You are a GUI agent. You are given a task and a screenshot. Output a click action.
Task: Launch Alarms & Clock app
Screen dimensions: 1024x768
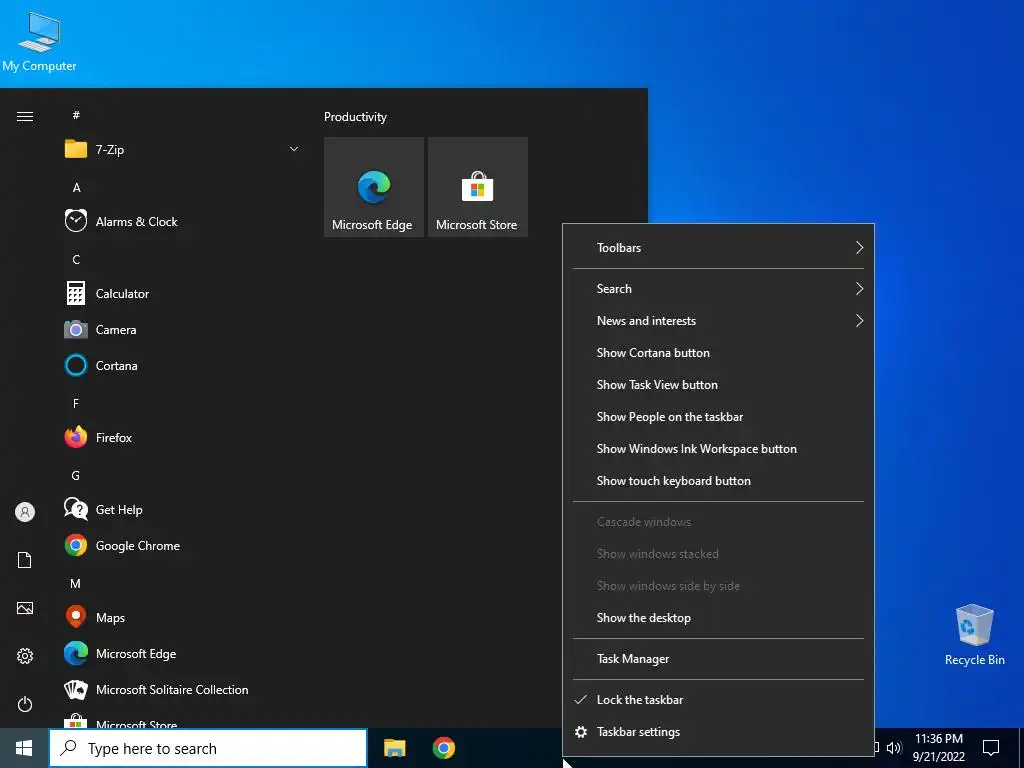(x=182, y=221)
